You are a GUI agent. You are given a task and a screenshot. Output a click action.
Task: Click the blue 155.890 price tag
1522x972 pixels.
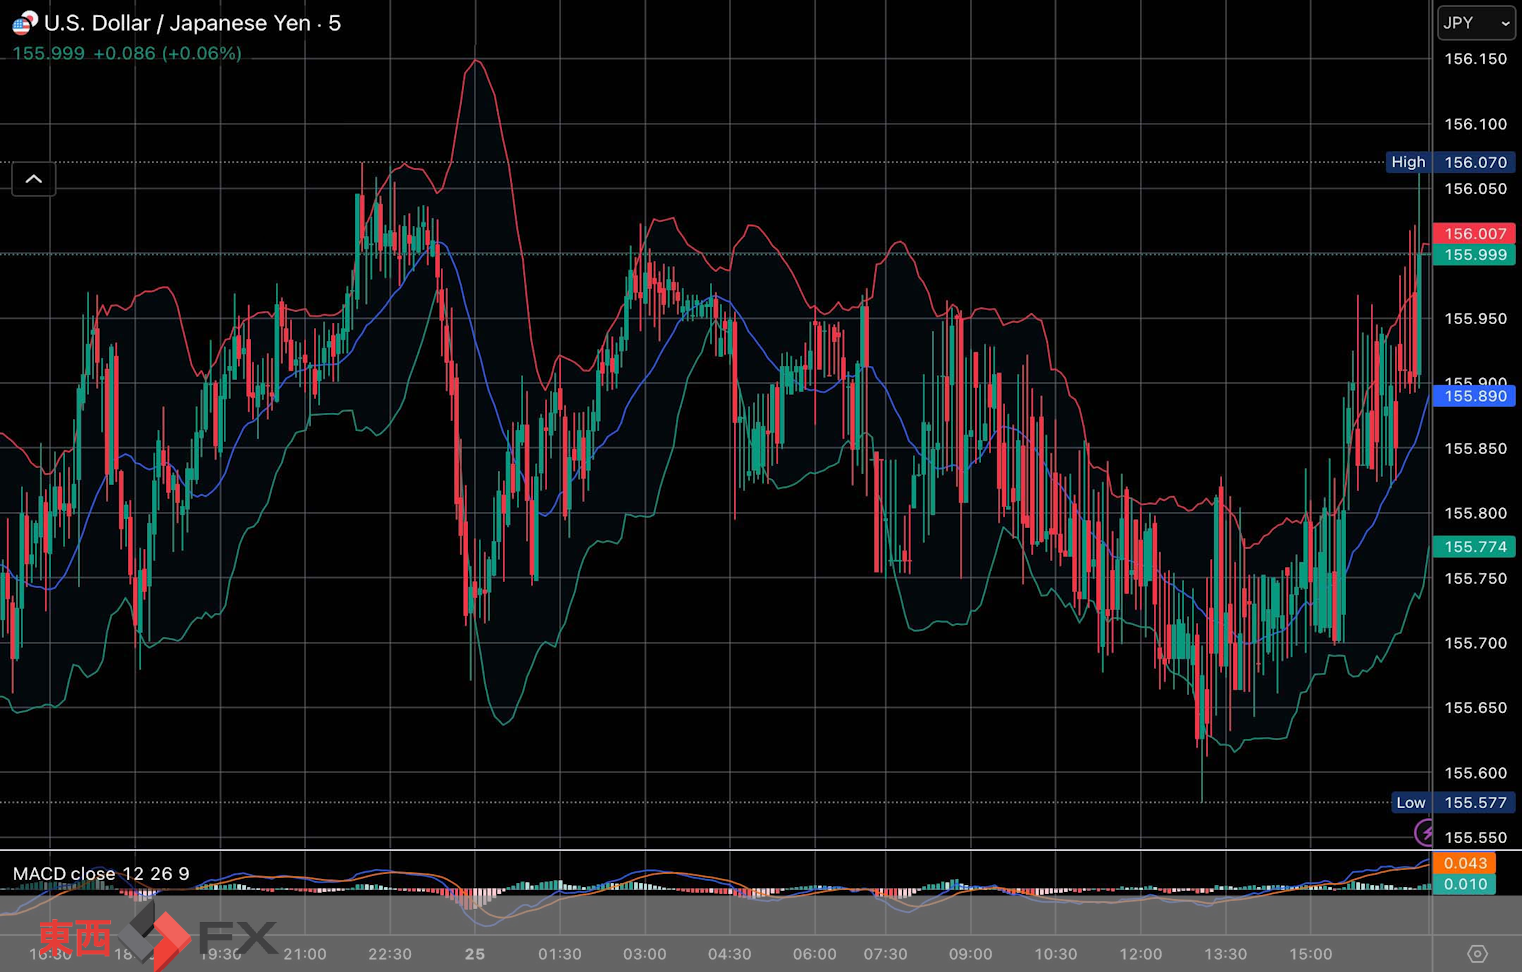pyautogui.click(x=1474, y=396)
